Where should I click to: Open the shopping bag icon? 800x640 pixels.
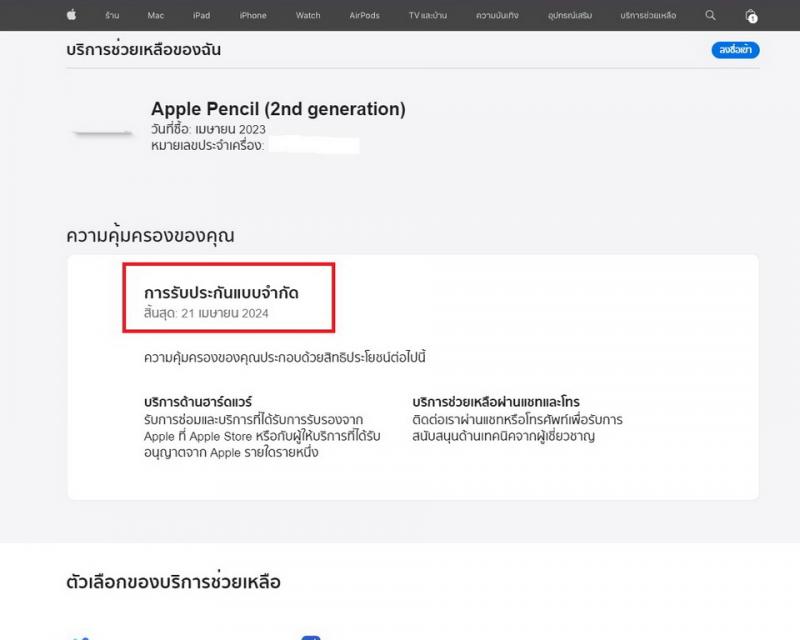pyautogui.click(x=751, y=16)
